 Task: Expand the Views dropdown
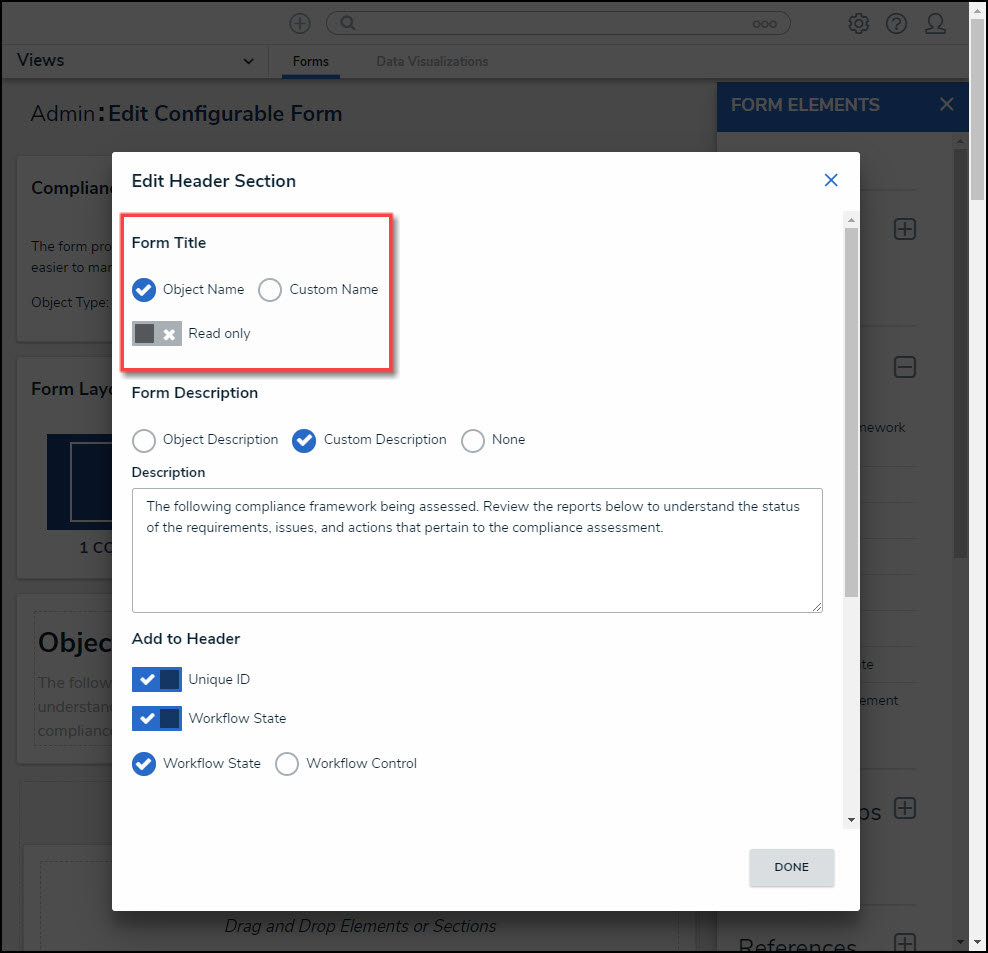click(248, 62)
